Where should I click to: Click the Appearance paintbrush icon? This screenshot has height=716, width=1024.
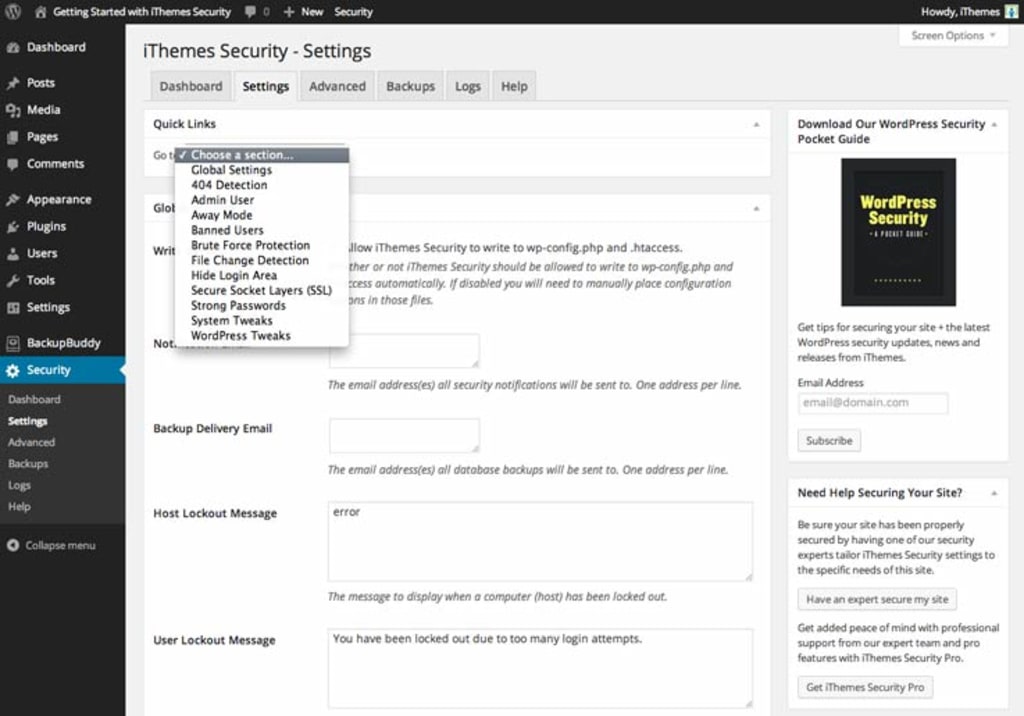tap(12, 200)
